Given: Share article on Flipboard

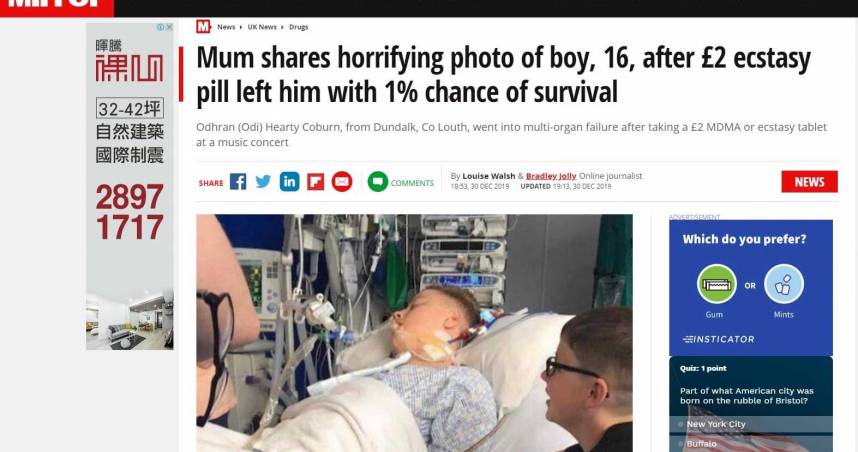Looking at the screenshot, I should (315, 182).
